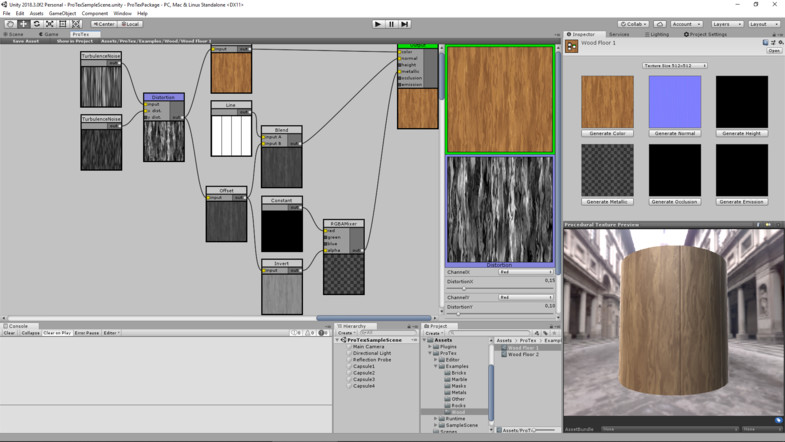Expand the Plugins folder in Project

pyautogui.click(x=430, y=346)
